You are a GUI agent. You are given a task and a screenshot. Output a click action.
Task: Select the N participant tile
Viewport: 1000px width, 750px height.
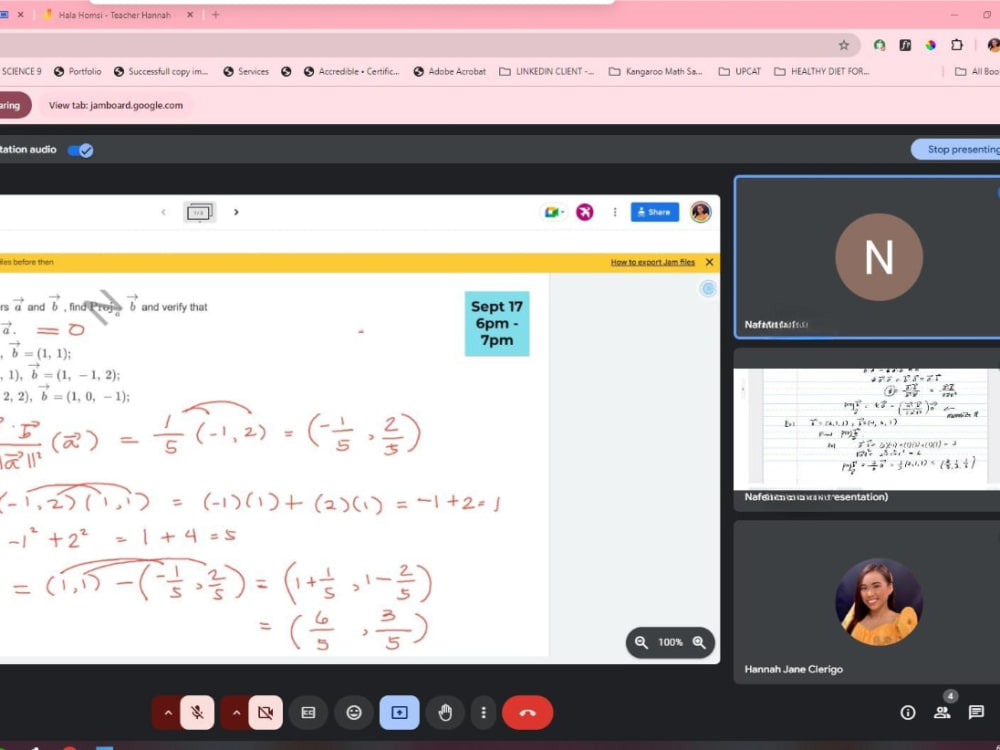click(867, 257)
